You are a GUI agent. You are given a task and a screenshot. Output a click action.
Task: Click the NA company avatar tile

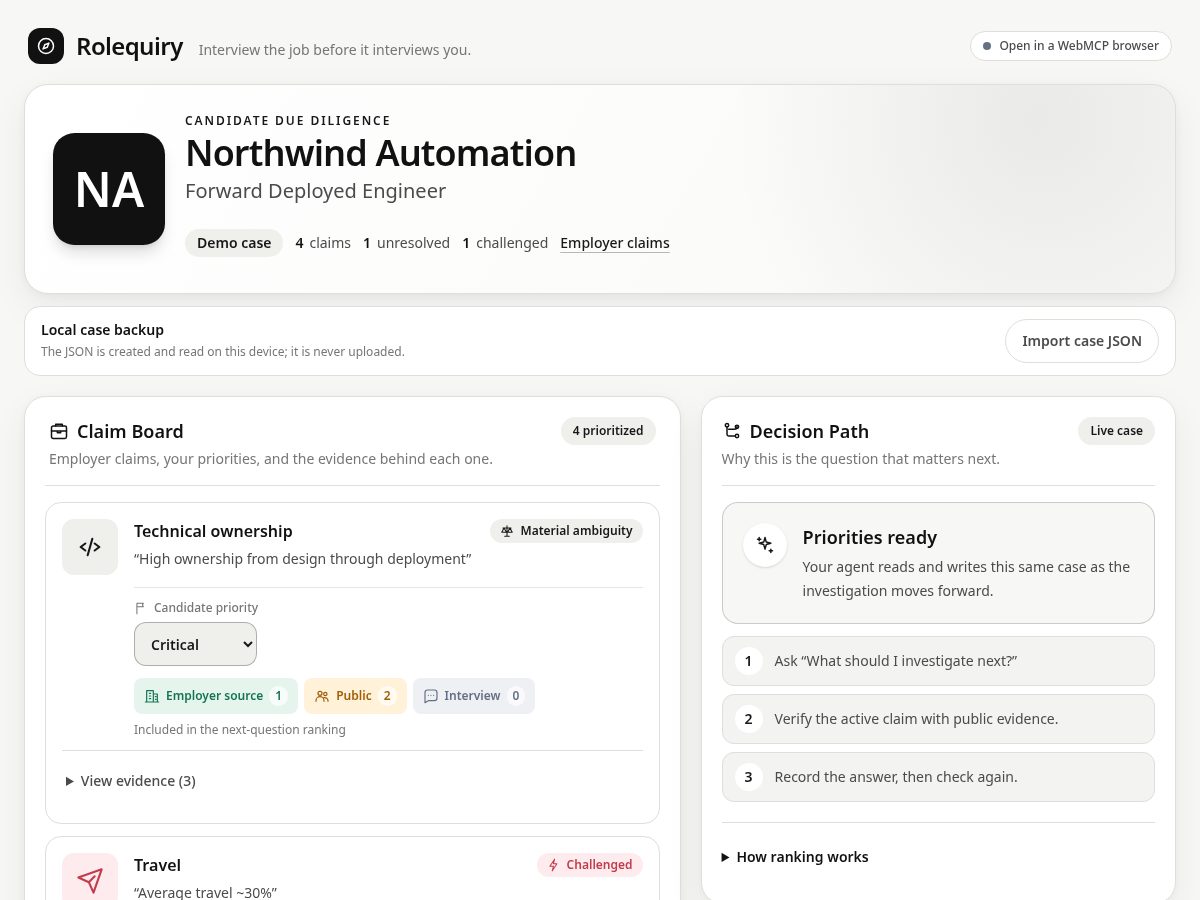109,189
